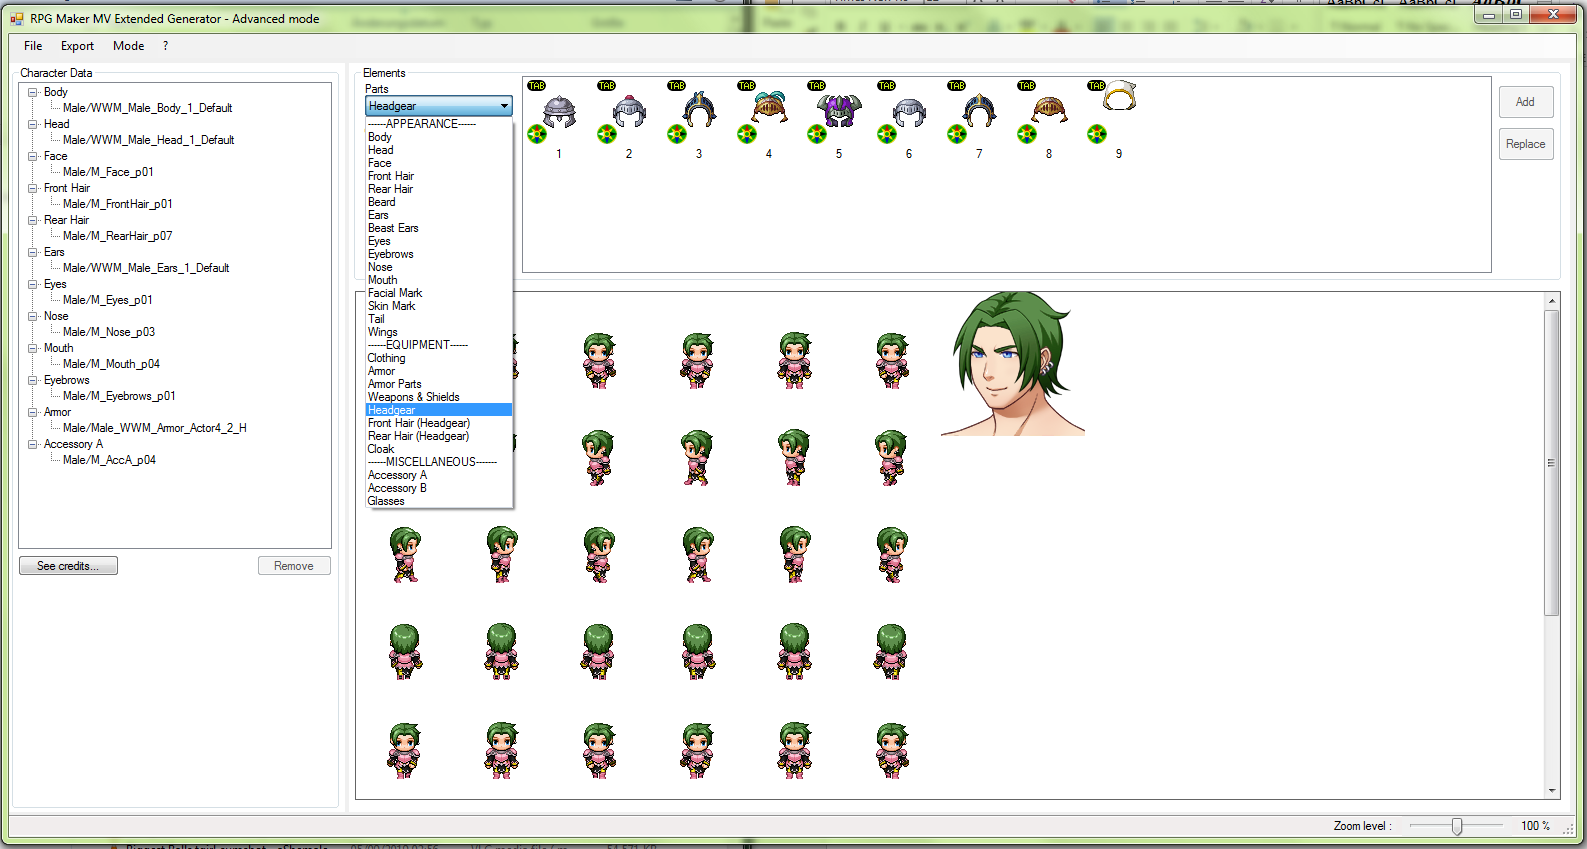
Task: Select Accessory B in the dropdown list
Action: point(397,488)
